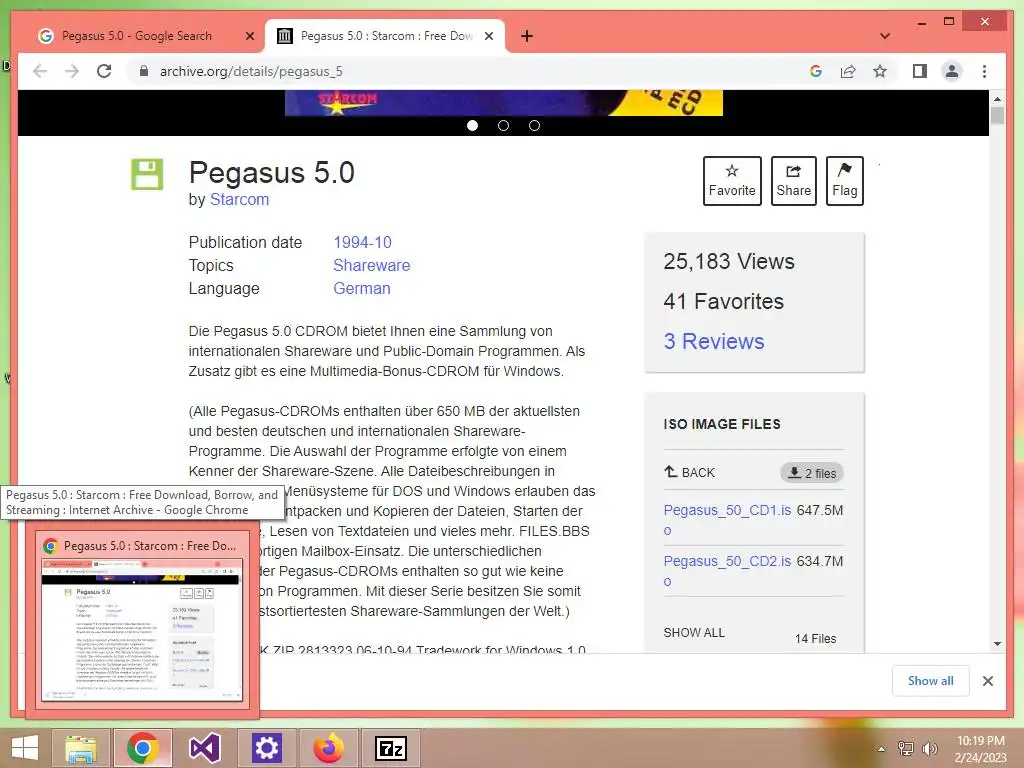Select the Pegasus 5.0 Starcom archive tab

pos(385,36)
